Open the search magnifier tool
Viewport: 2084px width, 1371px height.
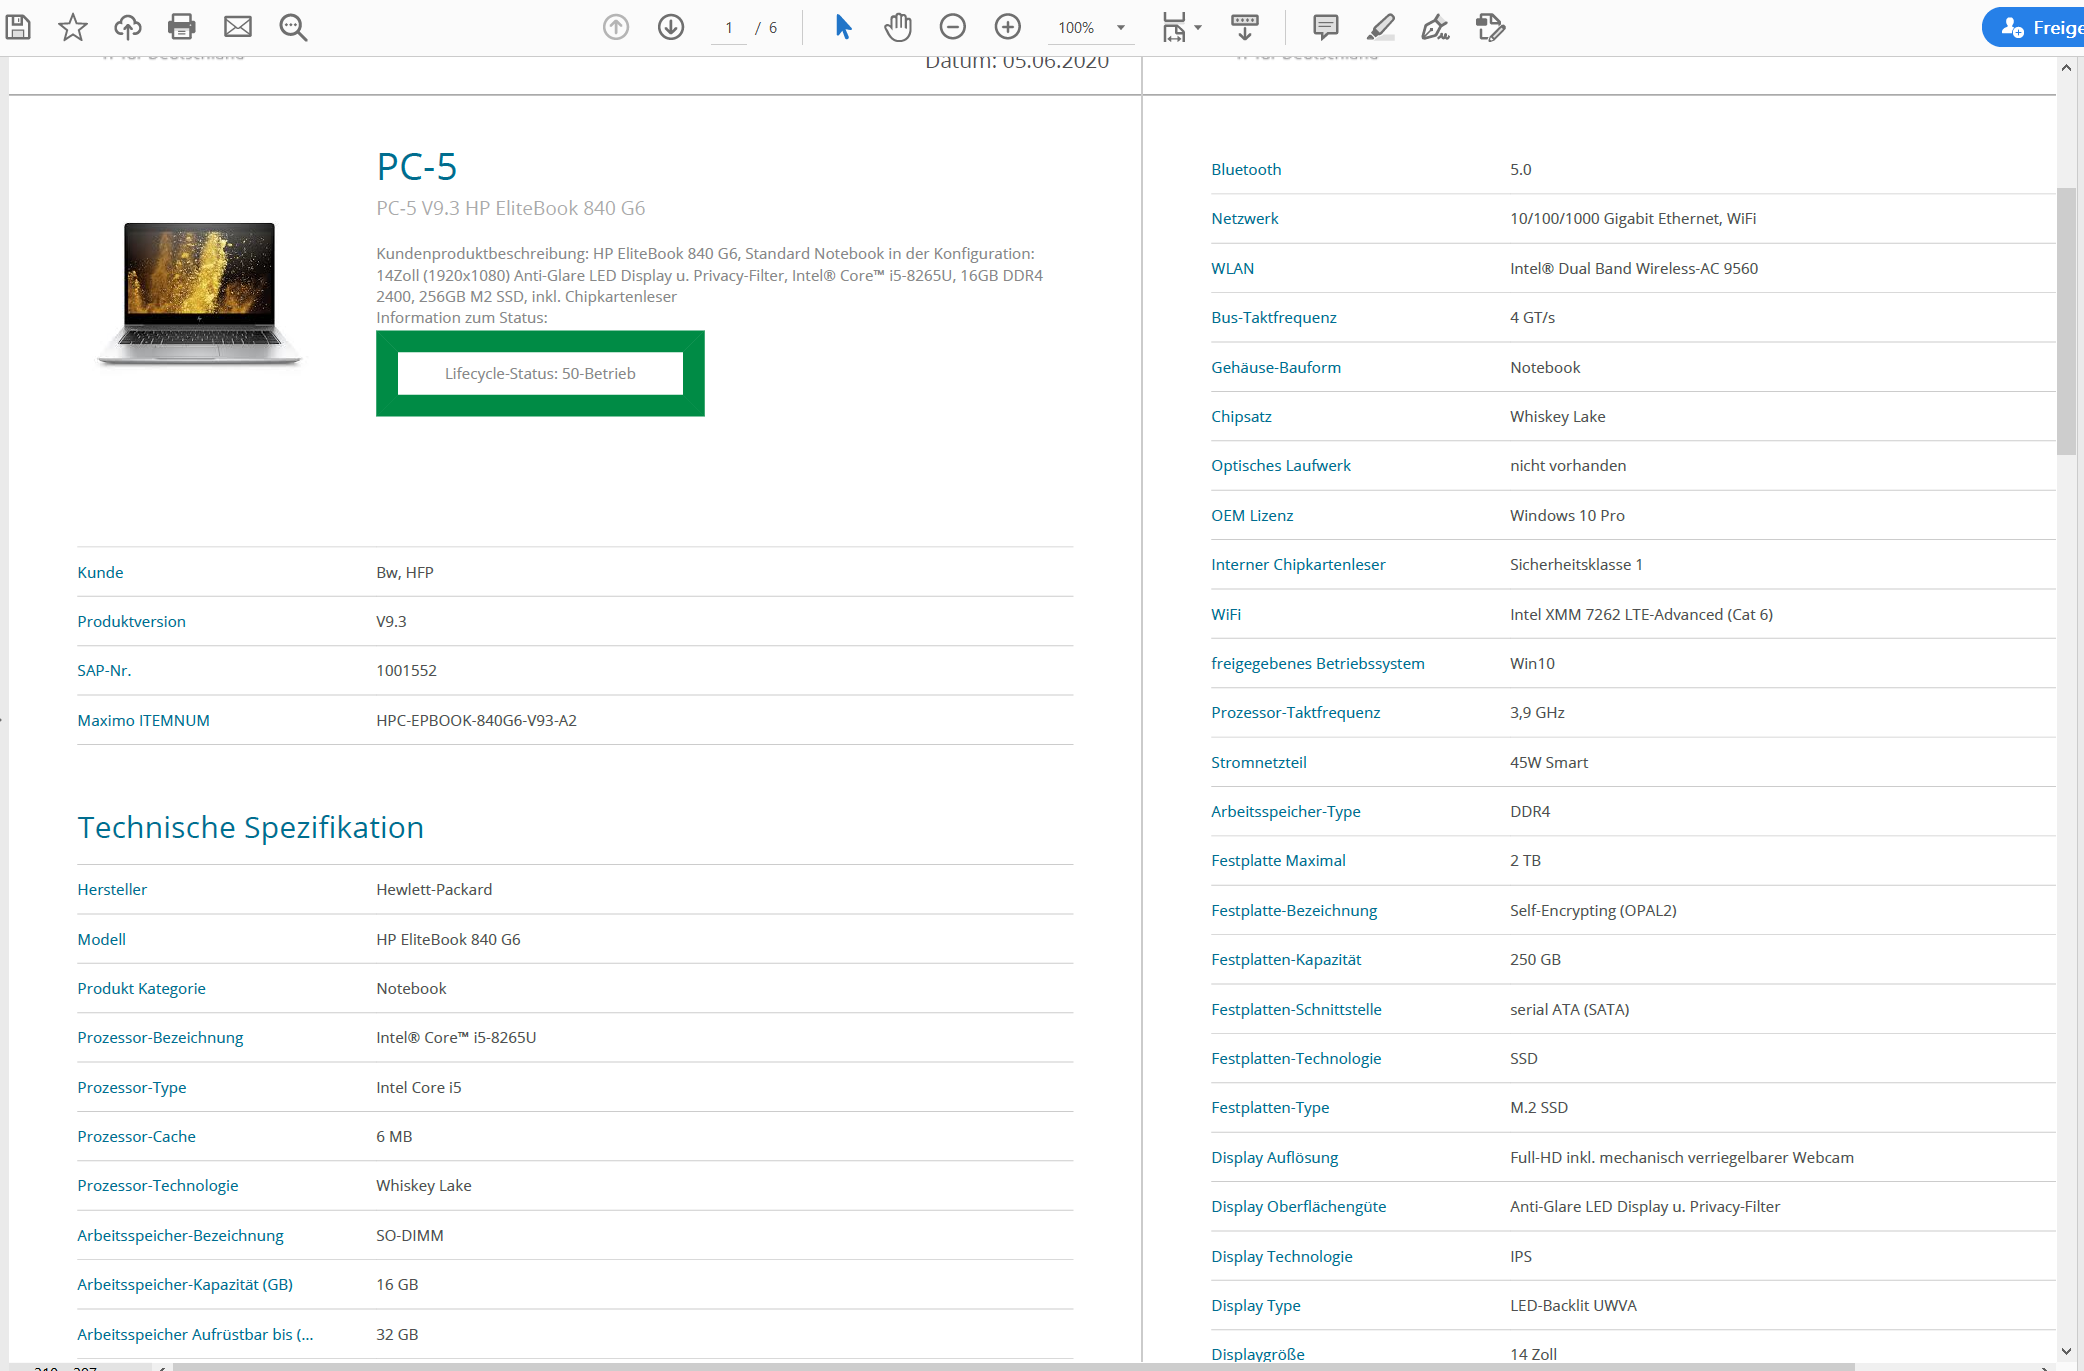click(x=293, y=27)
